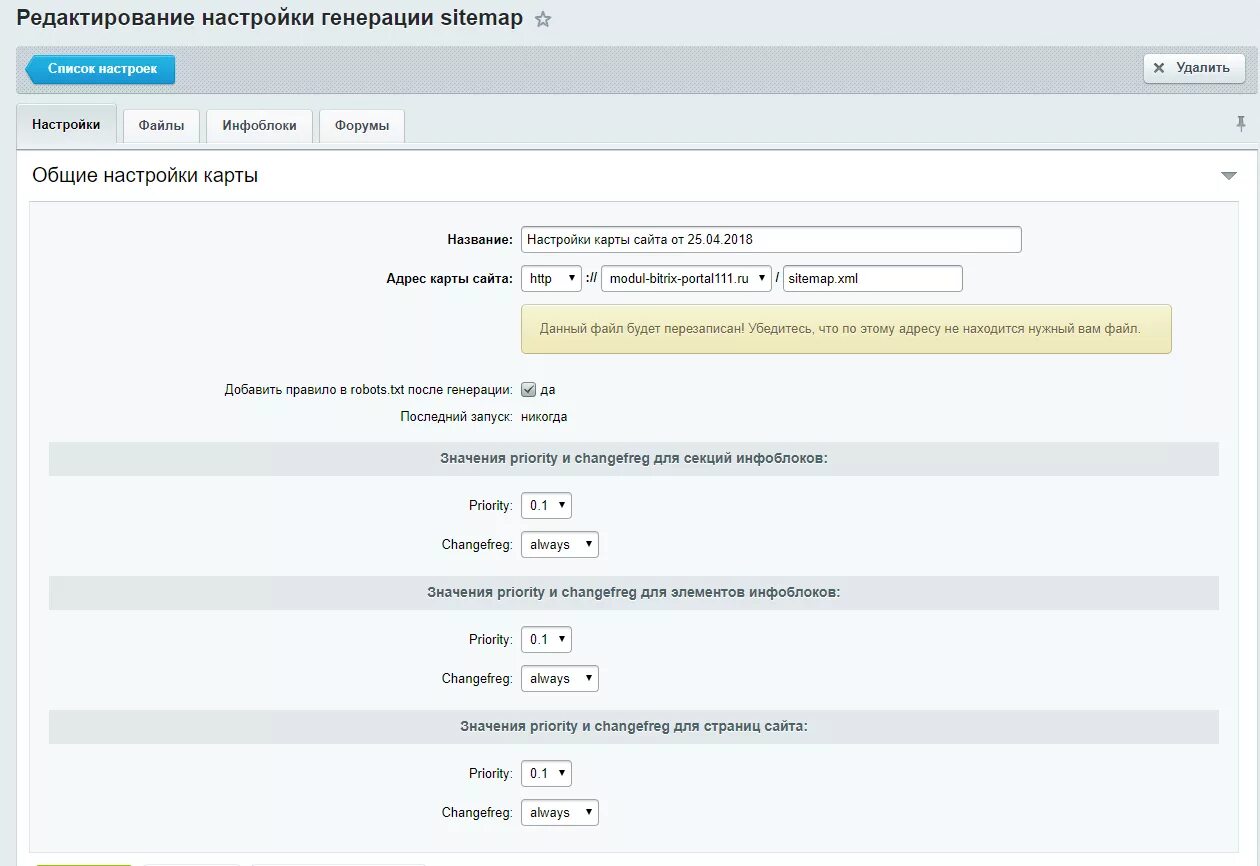Open the Инфоблоки tab

click(x=259, y=126)
